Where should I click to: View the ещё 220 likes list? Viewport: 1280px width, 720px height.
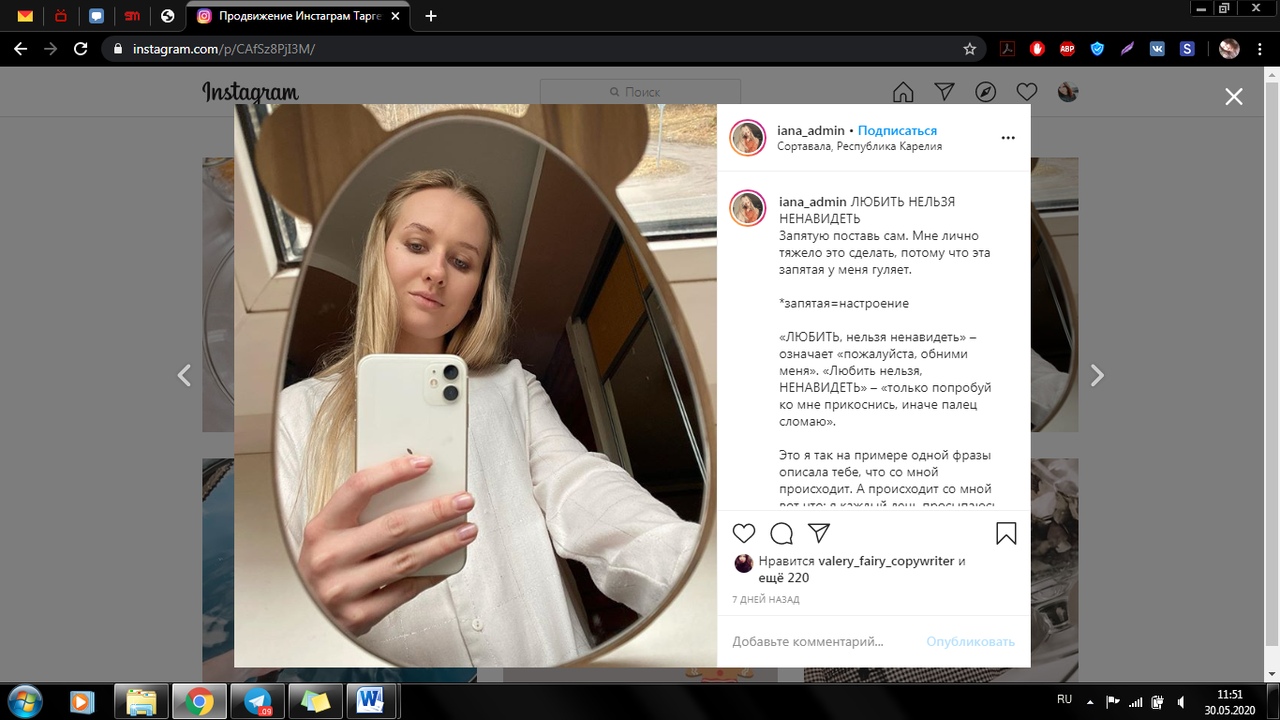pos(784,578)
